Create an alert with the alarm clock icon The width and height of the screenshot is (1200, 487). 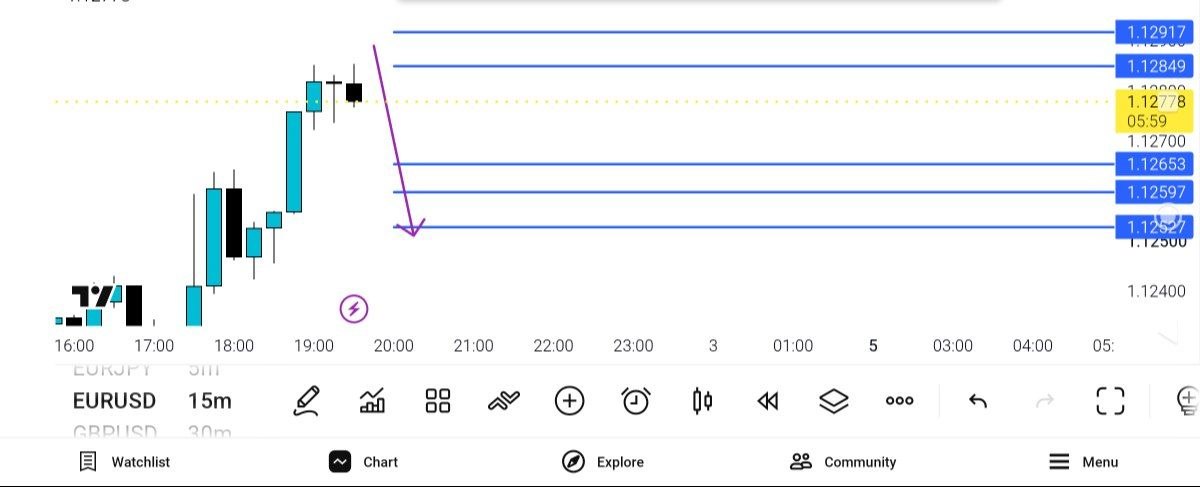pos(636,401)
